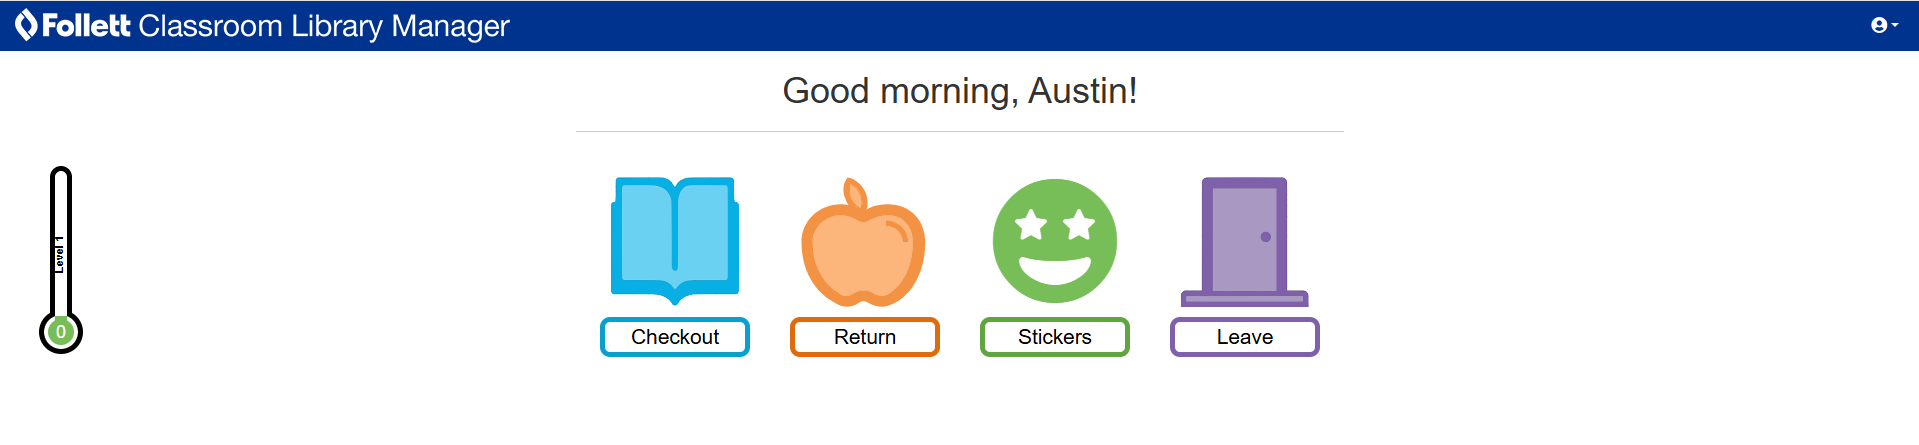Click the green thermometer bulb showing 0
Viewport: 1919px width, 445px height.
coord(61,332)
